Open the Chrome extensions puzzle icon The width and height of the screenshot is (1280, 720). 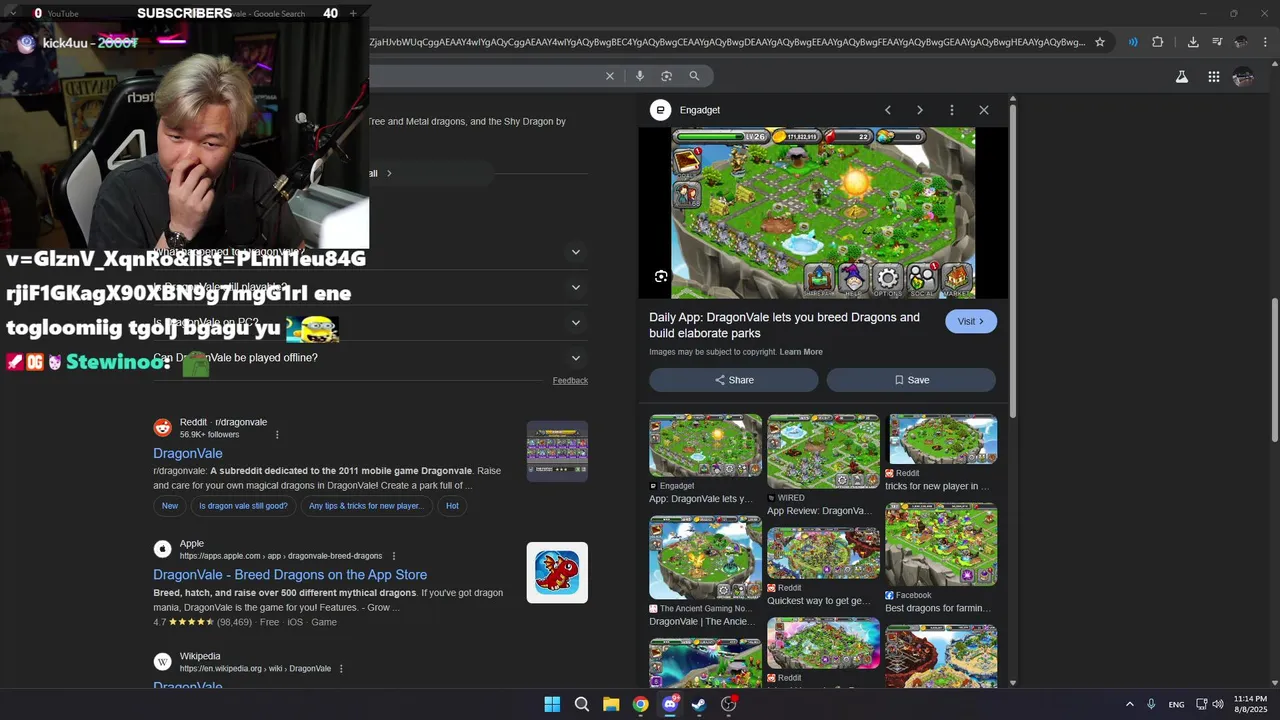click(x=1158, y=42)
